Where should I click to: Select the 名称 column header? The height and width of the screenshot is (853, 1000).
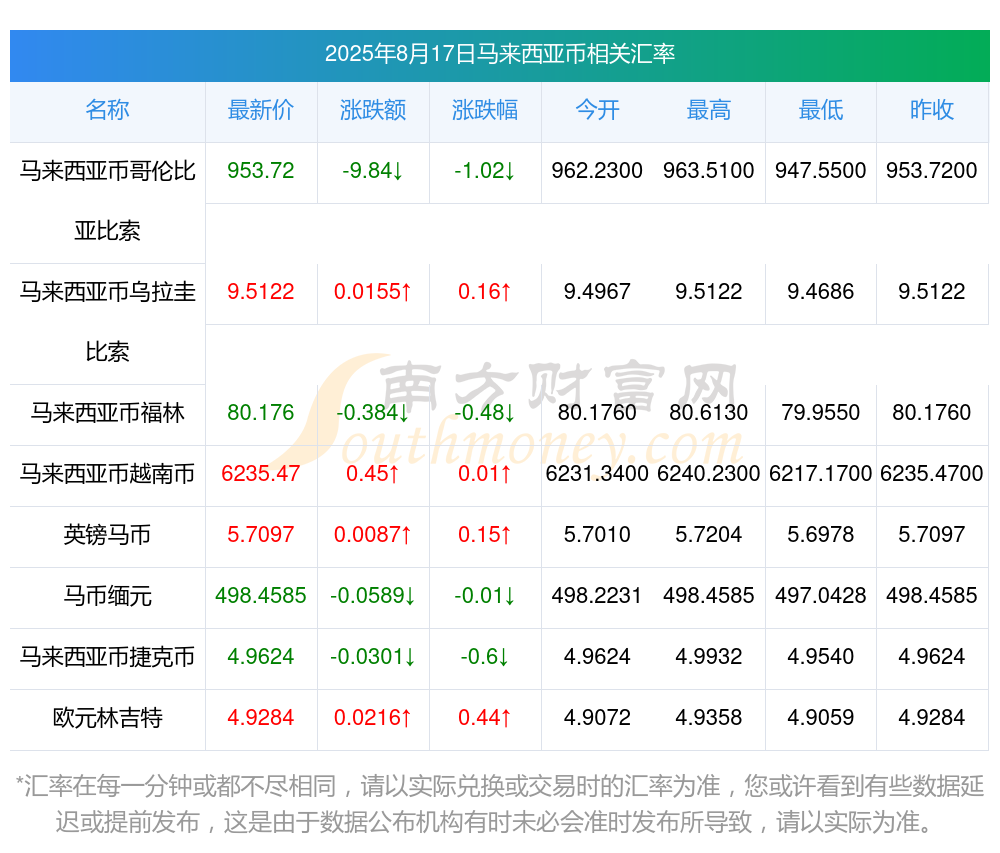107,110
